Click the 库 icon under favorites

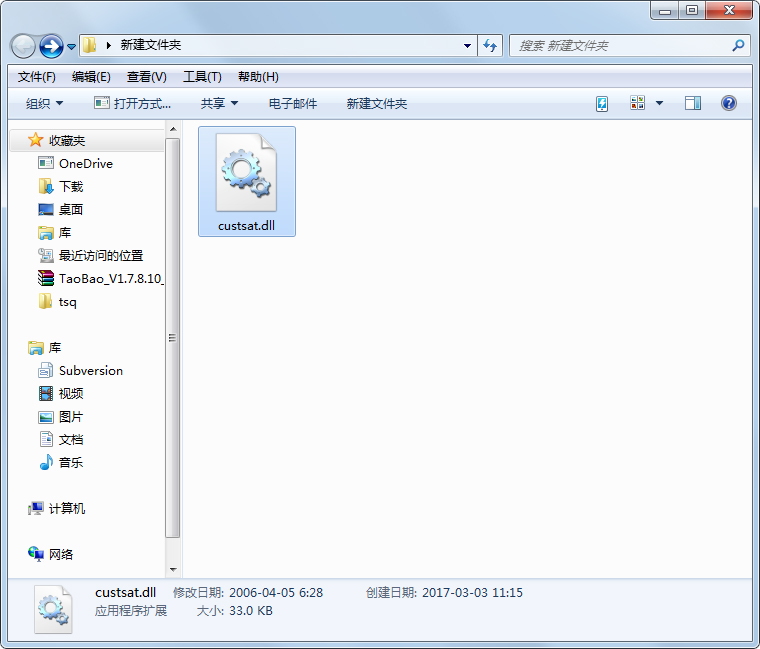[x=46, y=233]
